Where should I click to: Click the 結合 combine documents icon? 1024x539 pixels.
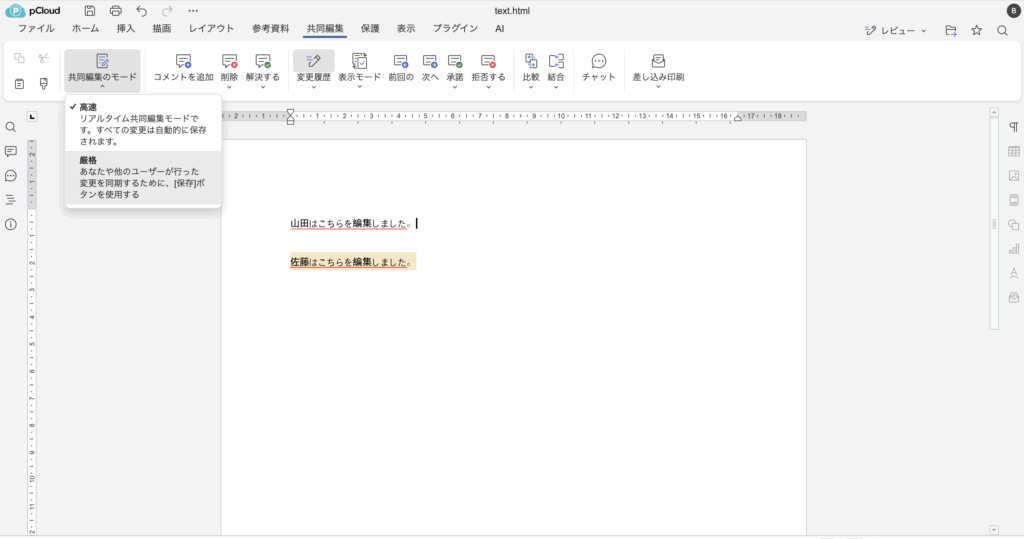tap(556, 61)
